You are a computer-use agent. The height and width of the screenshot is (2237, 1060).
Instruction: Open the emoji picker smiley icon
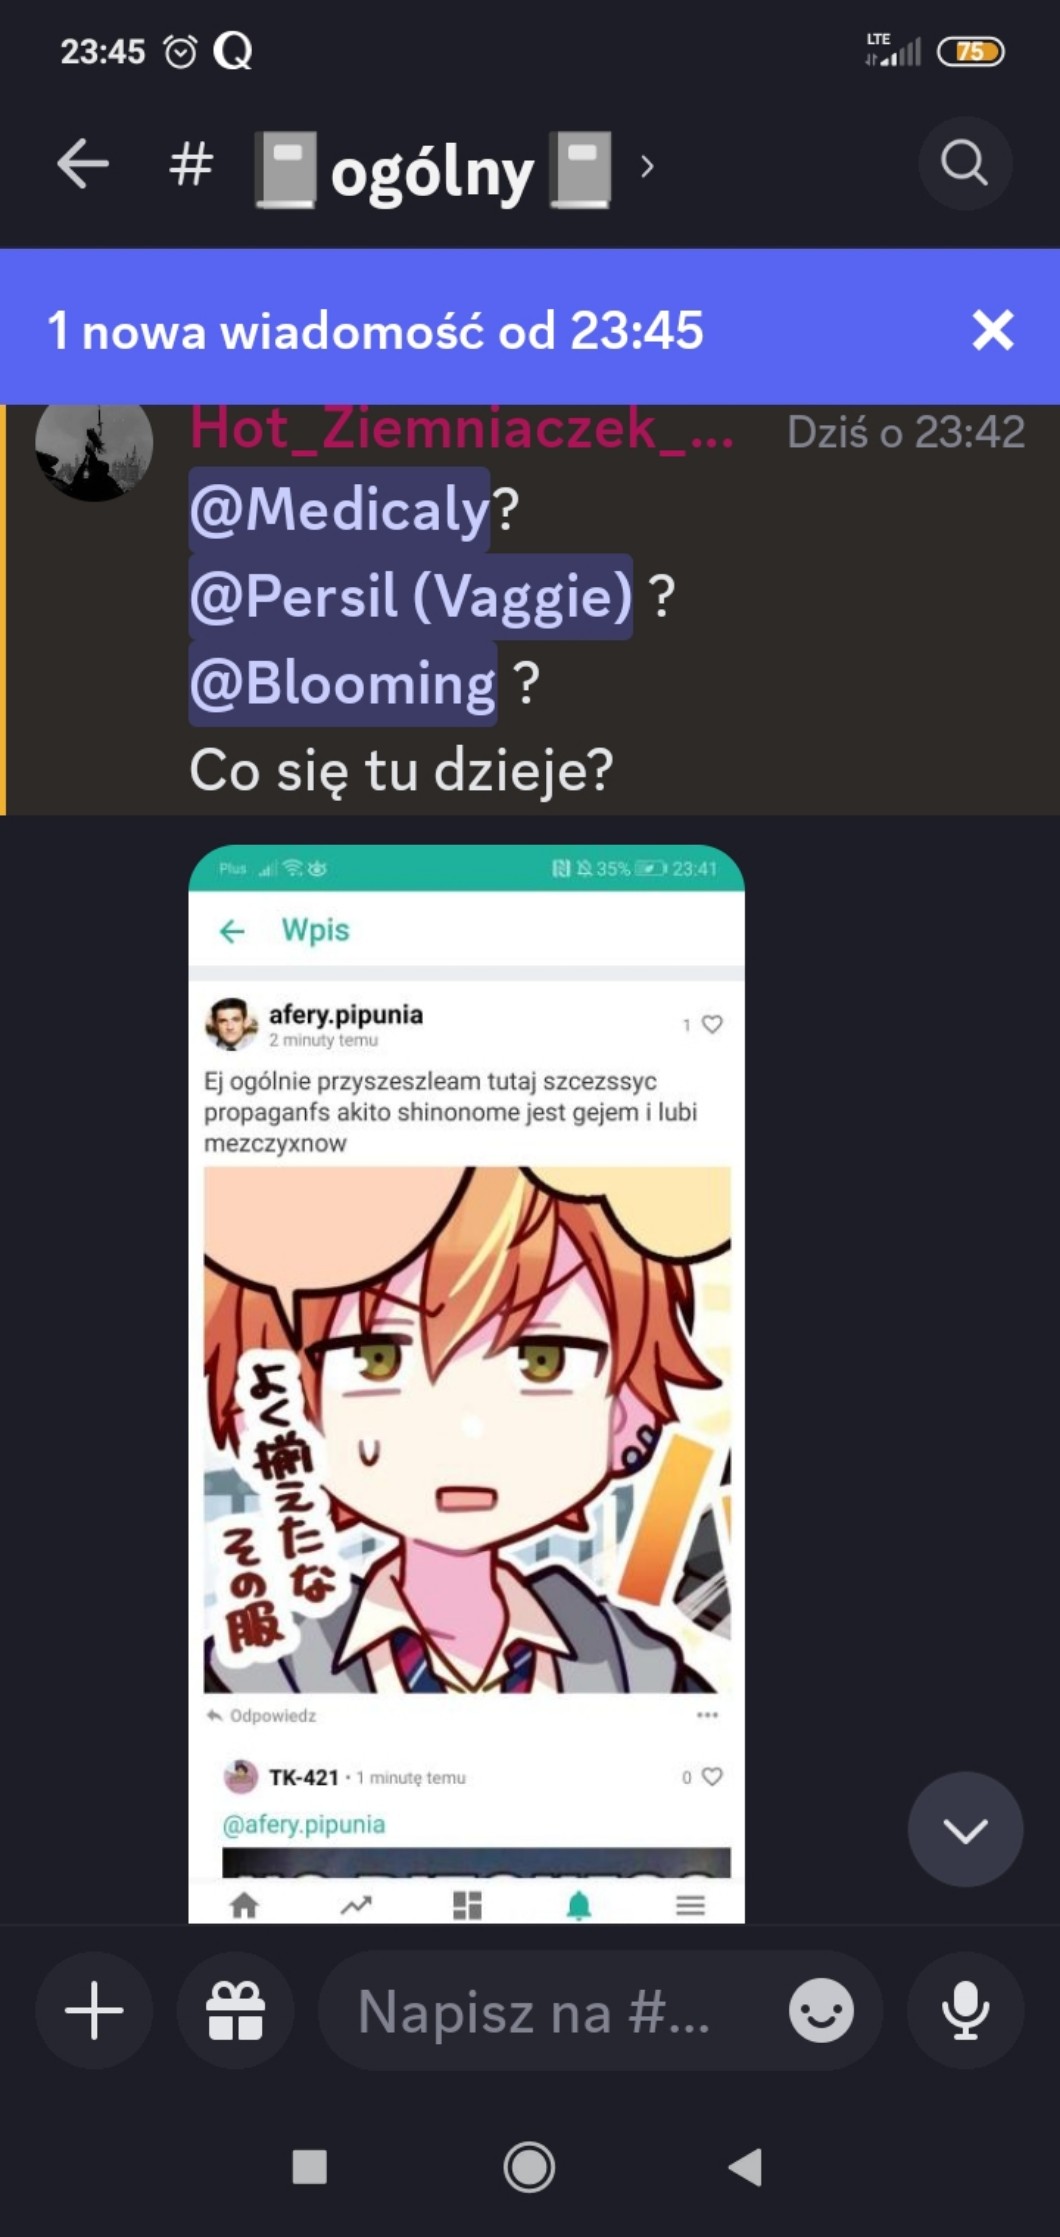(x=821, y=2011)
